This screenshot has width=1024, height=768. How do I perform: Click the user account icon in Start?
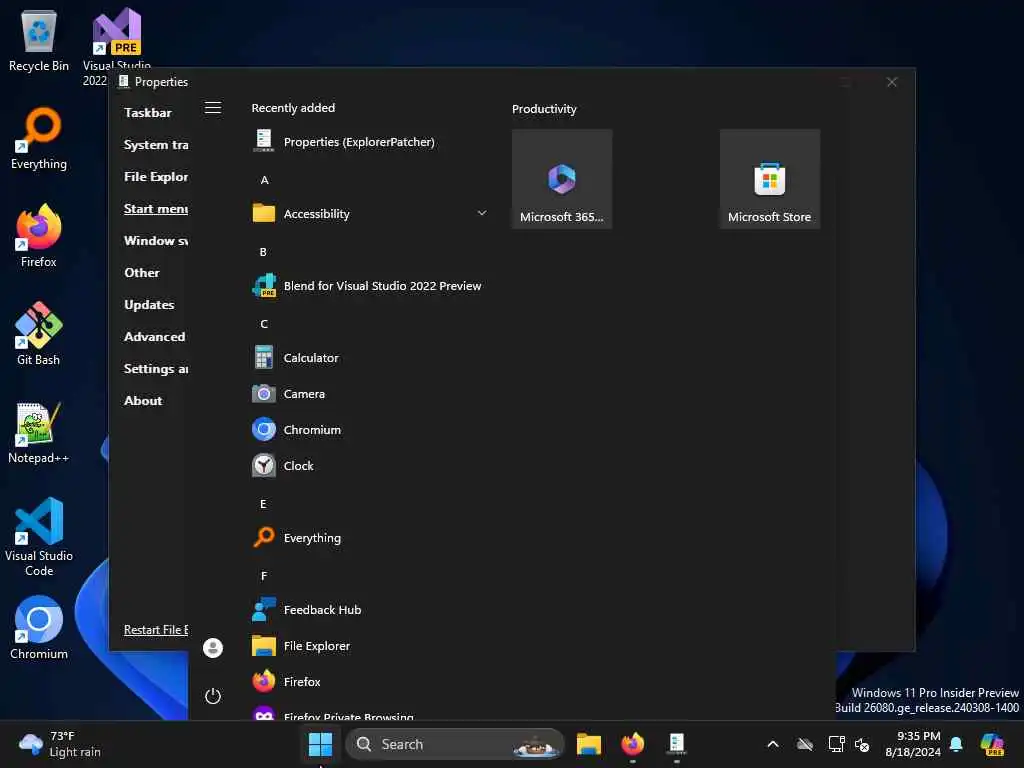[x=213, y=647]
